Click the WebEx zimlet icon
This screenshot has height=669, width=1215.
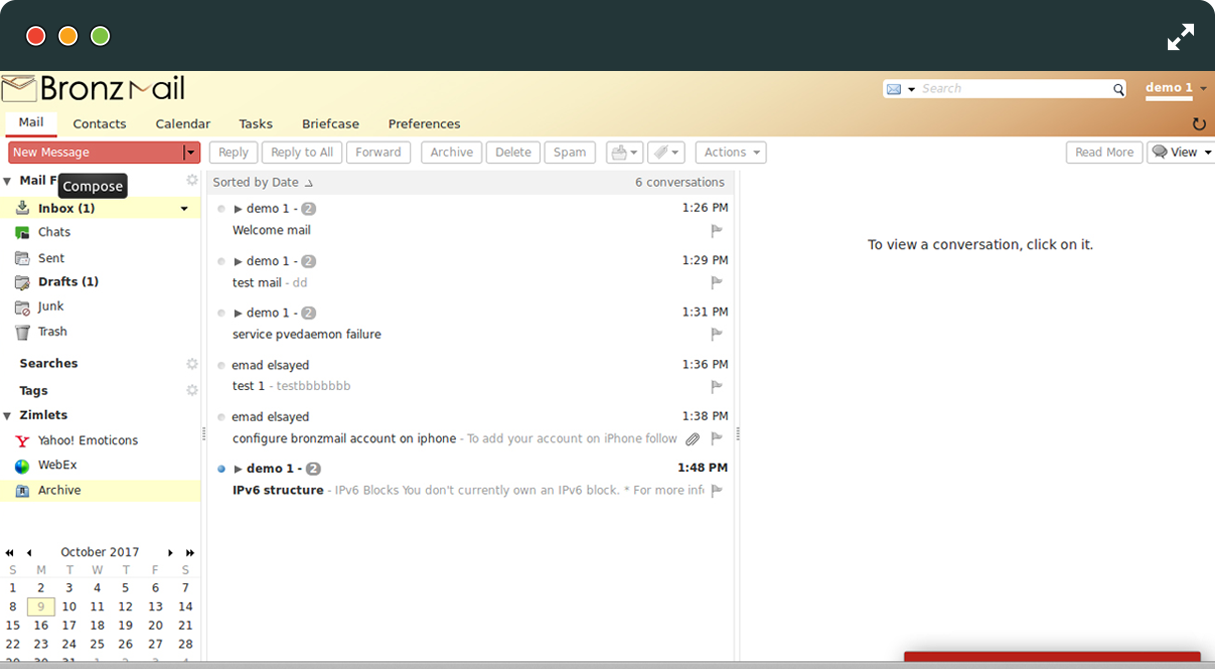pos(22,466)
